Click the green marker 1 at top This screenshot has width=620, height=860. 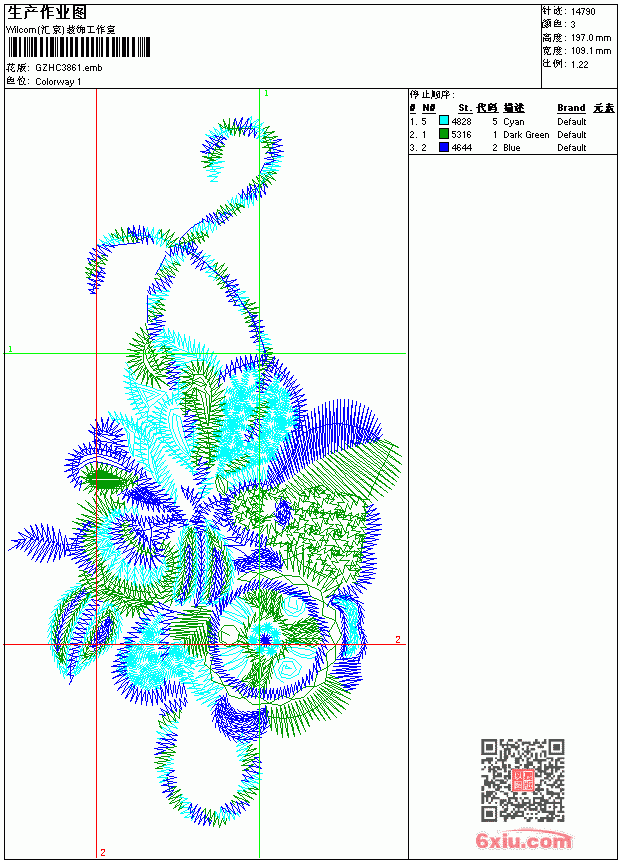(x=266, y=94)
